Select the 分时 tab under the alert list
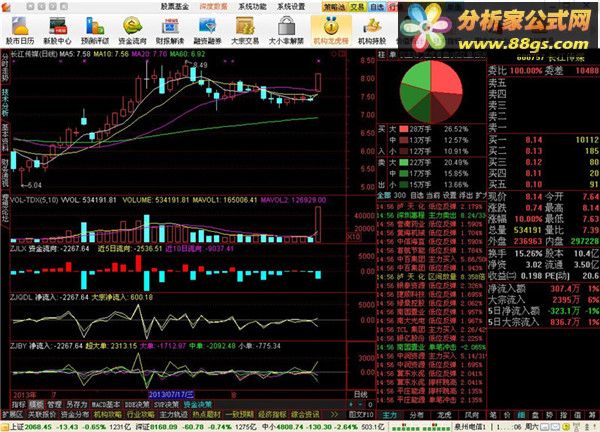 coord(417,414)
